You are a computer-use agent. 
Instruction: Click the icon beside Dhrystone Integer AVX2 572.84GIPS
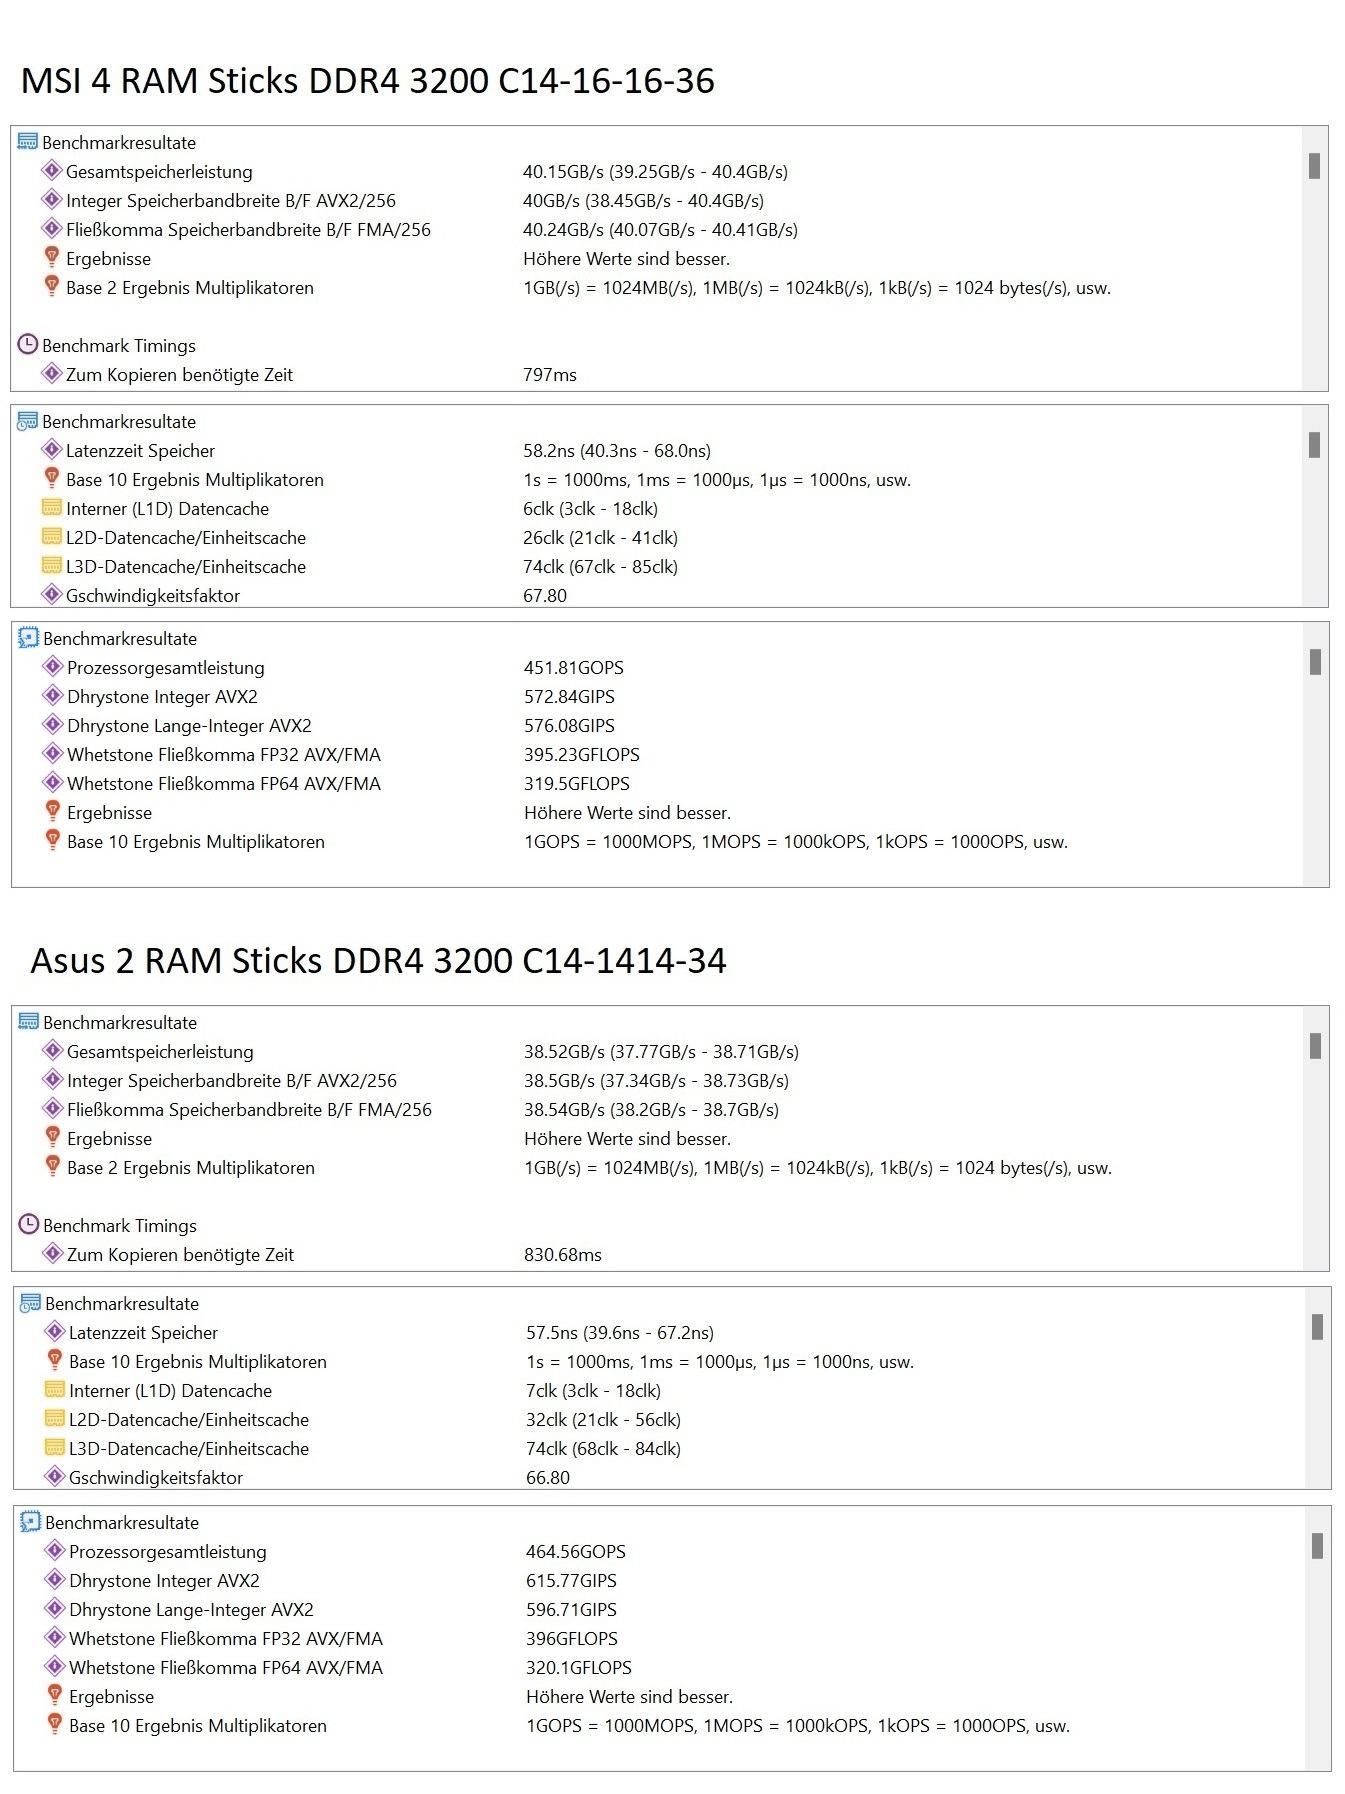(x=53, y=695)
